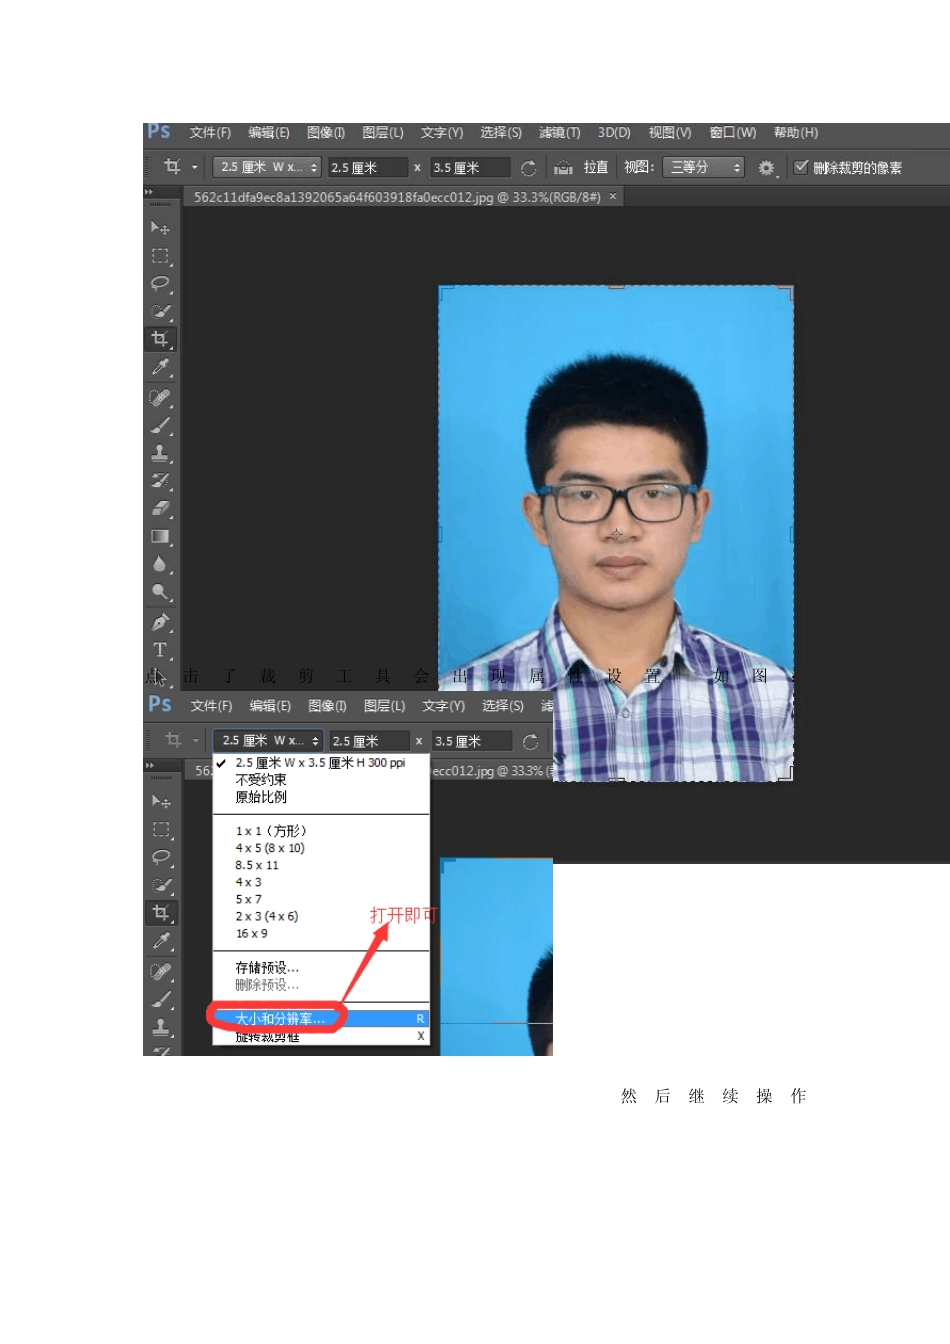Toggle the 删除裁剪的像素 checkbox
The height and width of the screenshot is (1344, 950).
(x=801, y=167)
